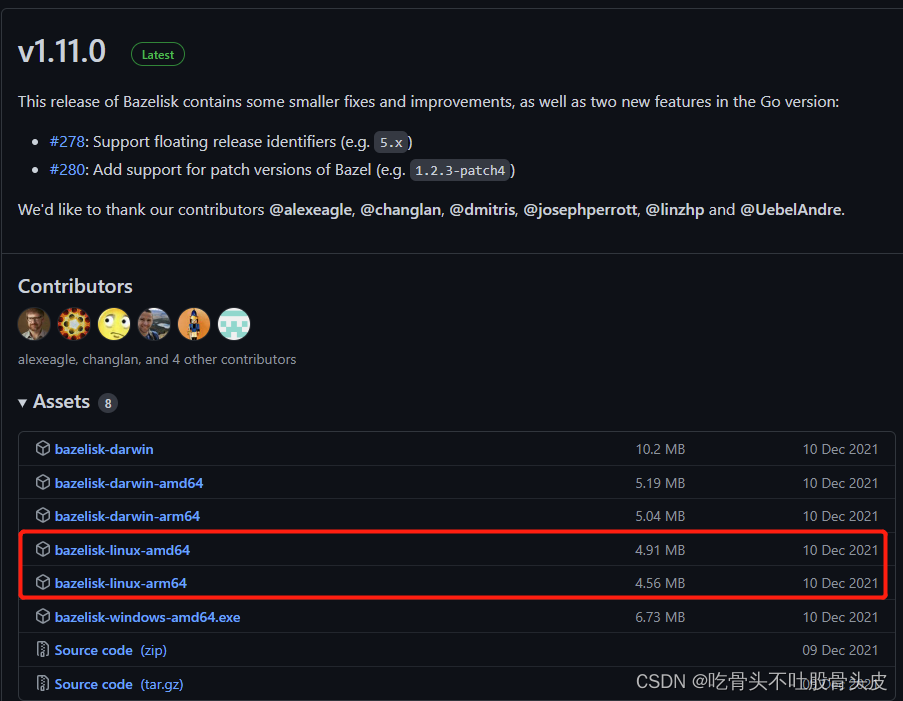Open @UebelAndre contributor mention
The width and height of the screenshot is (903, 701).
point(791,210)
